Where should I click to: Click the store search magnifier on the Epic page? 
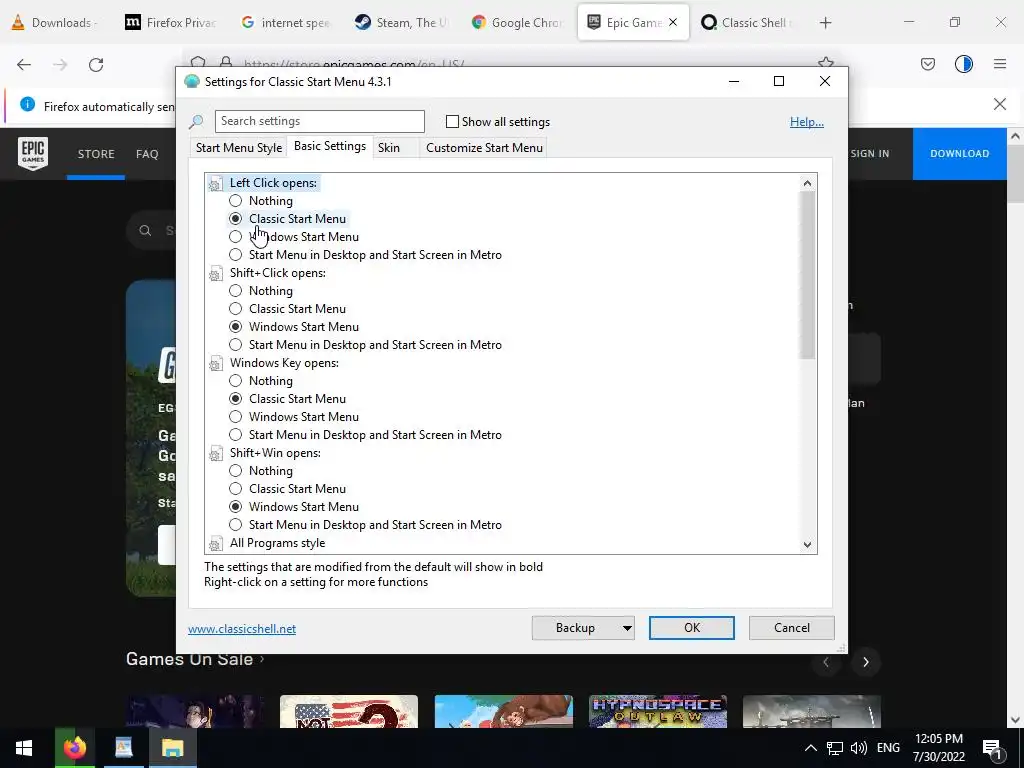[x=145, y=231]
